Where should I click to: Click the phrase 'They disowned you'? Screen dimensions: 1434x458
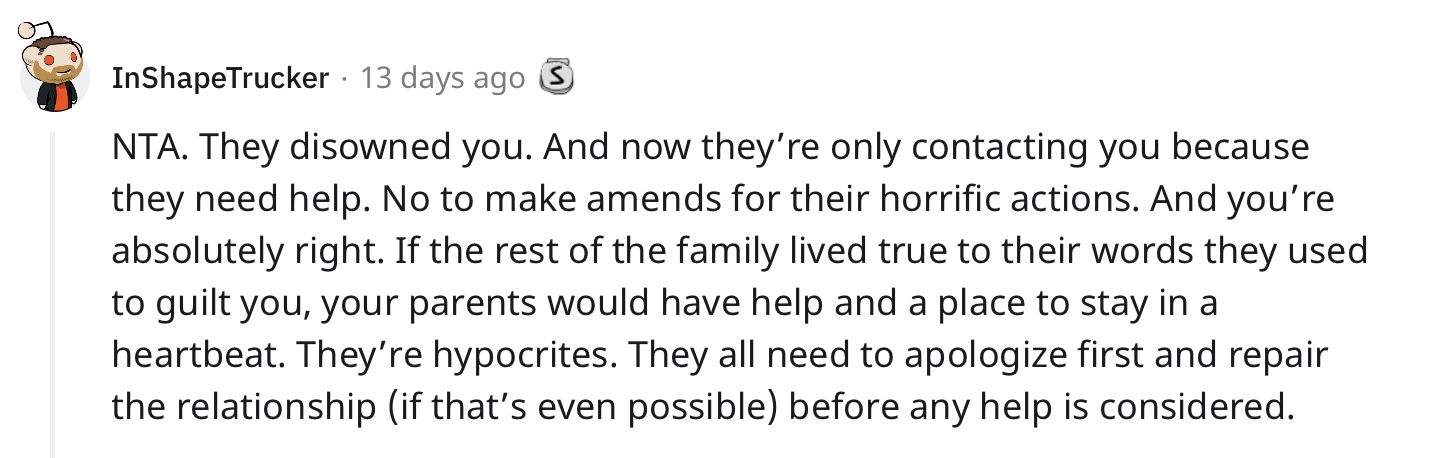click(x=312, y=148)
